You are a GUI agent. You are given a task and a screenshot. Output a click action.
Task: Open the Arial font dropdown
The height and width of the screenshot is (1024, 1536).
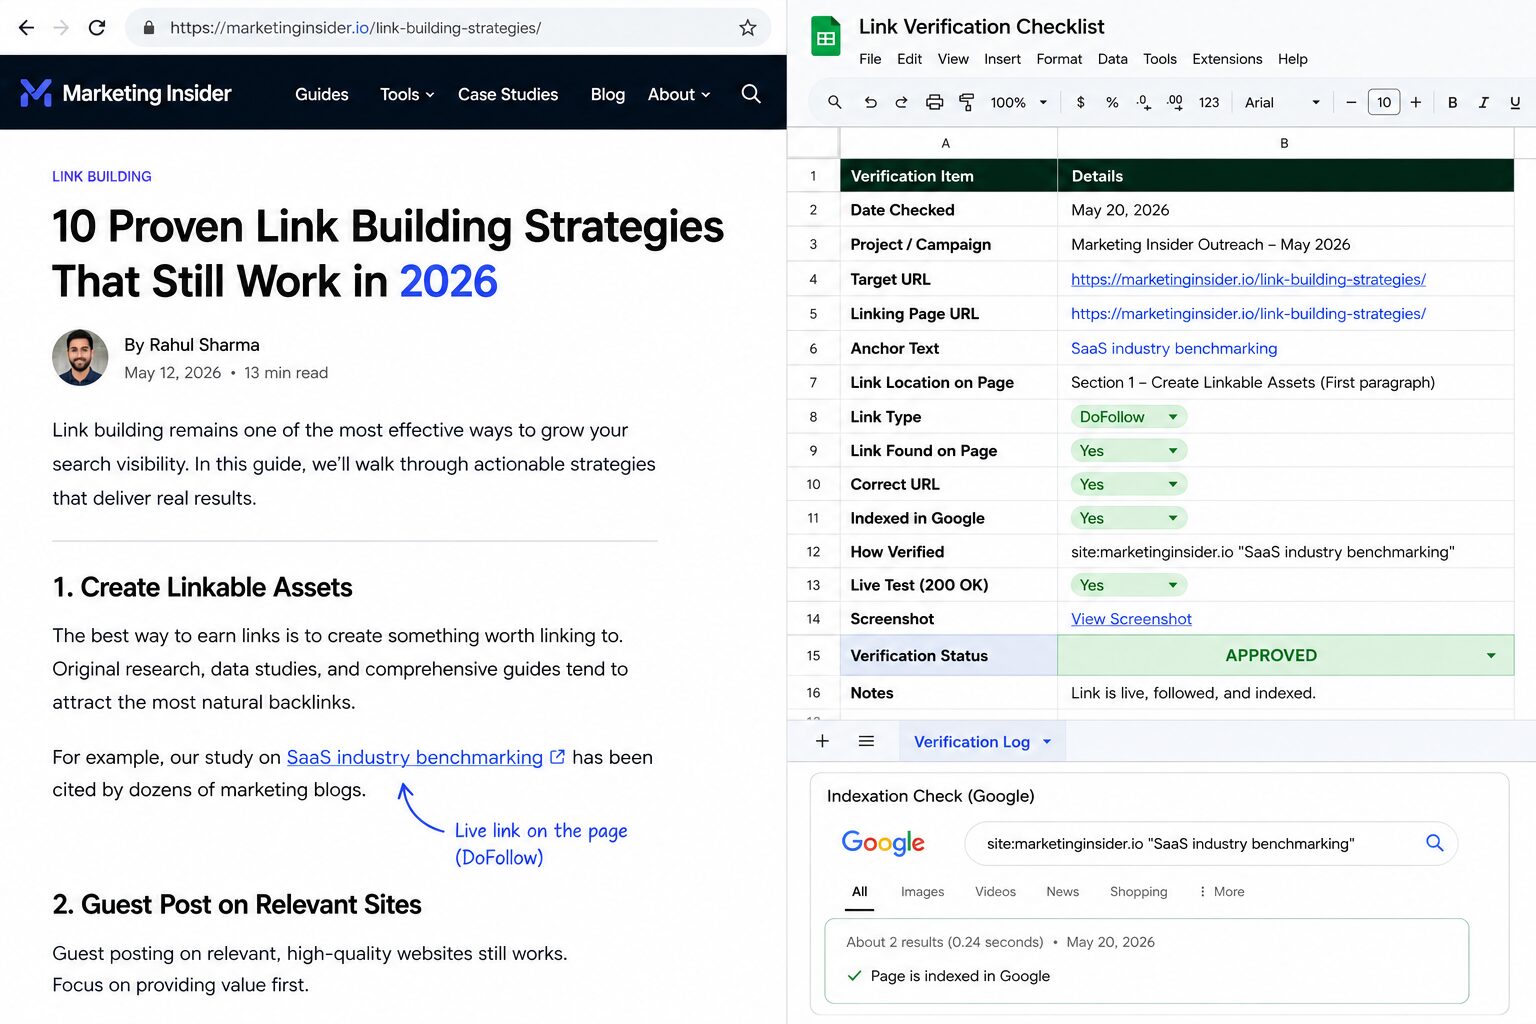tap(1282, 102)
